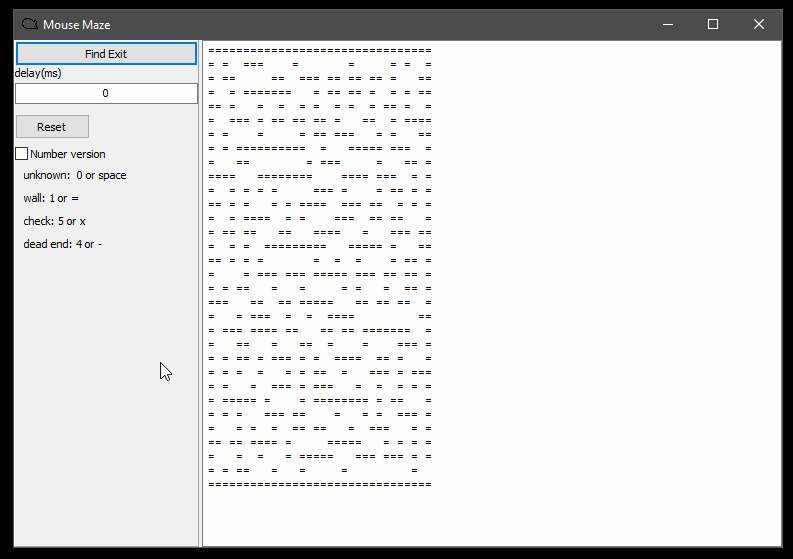Click the Find Exit button
This screenshot has width=793, height=559.
pyautogui.click(x=106, y=54)
